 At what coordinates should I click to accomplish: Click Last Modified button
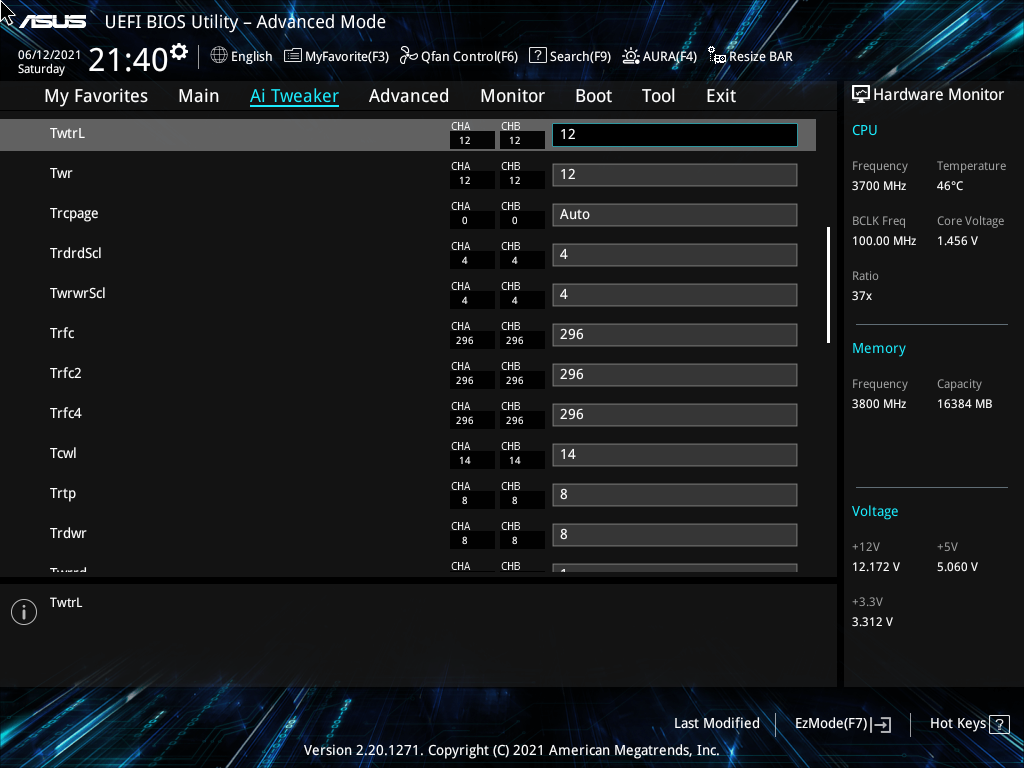pos(716,723)
